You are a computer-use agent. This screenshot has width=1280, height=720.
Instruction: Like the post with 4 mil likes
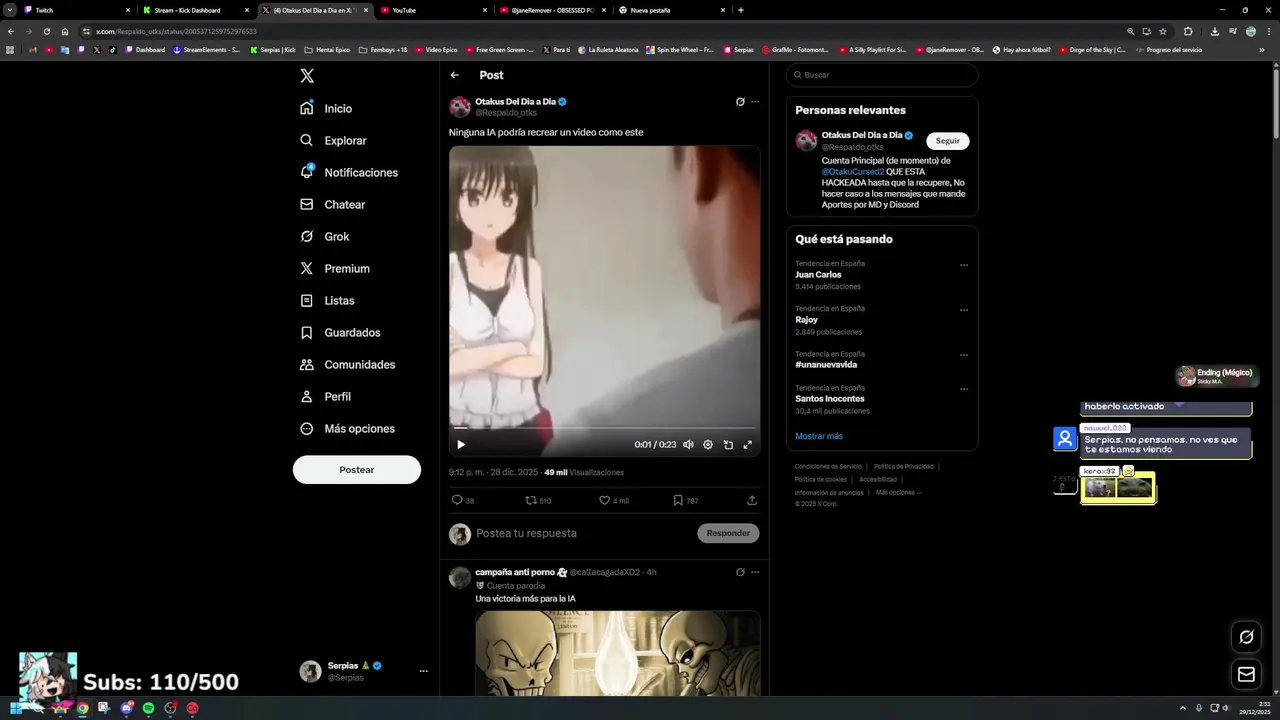tap(613, 500)
